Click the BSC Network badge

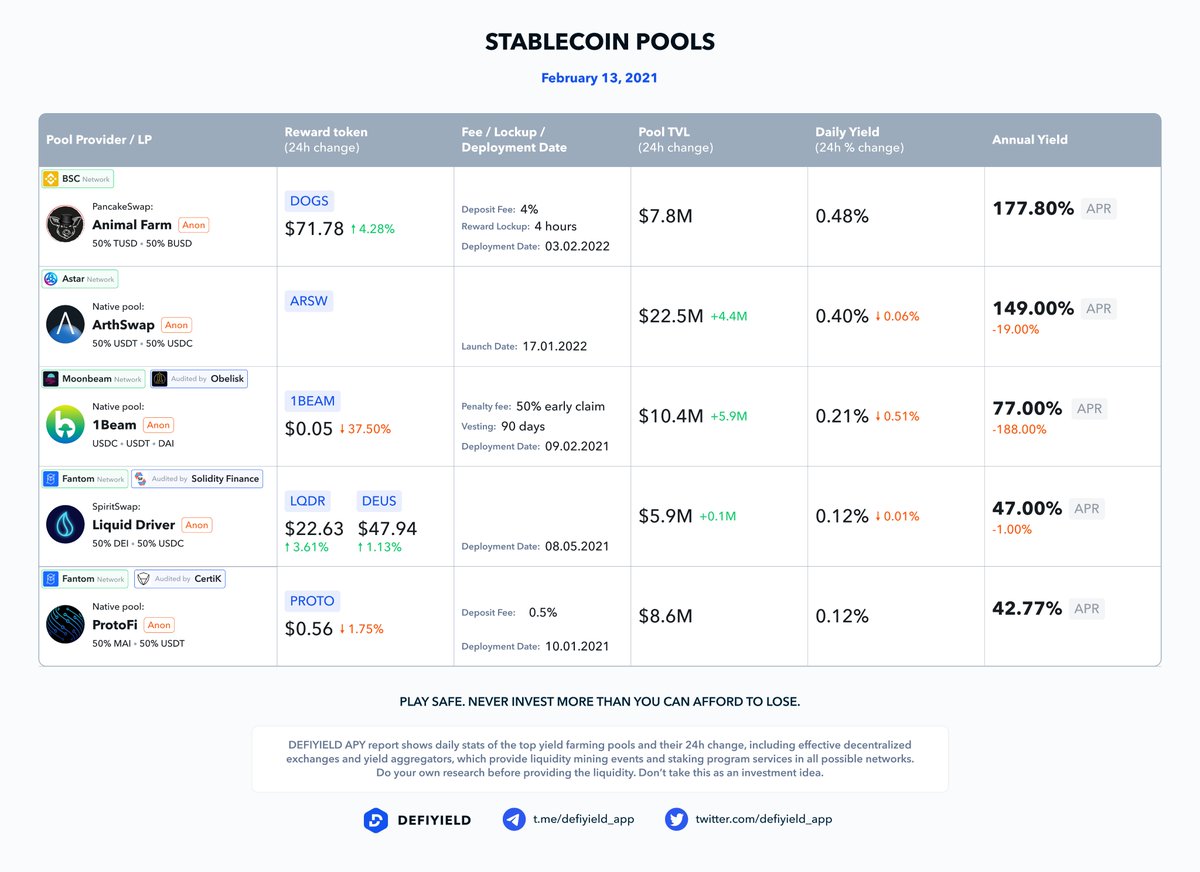tap(77, 179)
